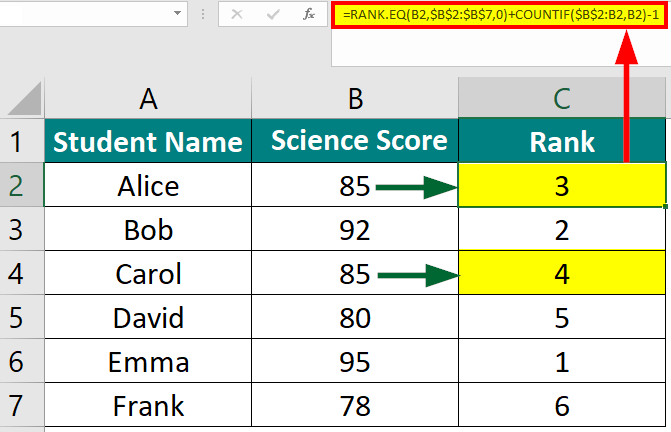Select column A header
671x432 pixels.
click(x=148, y=98)
